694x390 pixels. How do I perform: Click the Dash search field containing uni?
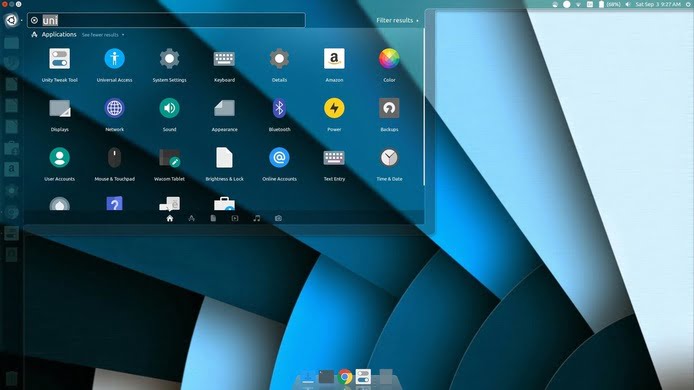pos(166,20)
